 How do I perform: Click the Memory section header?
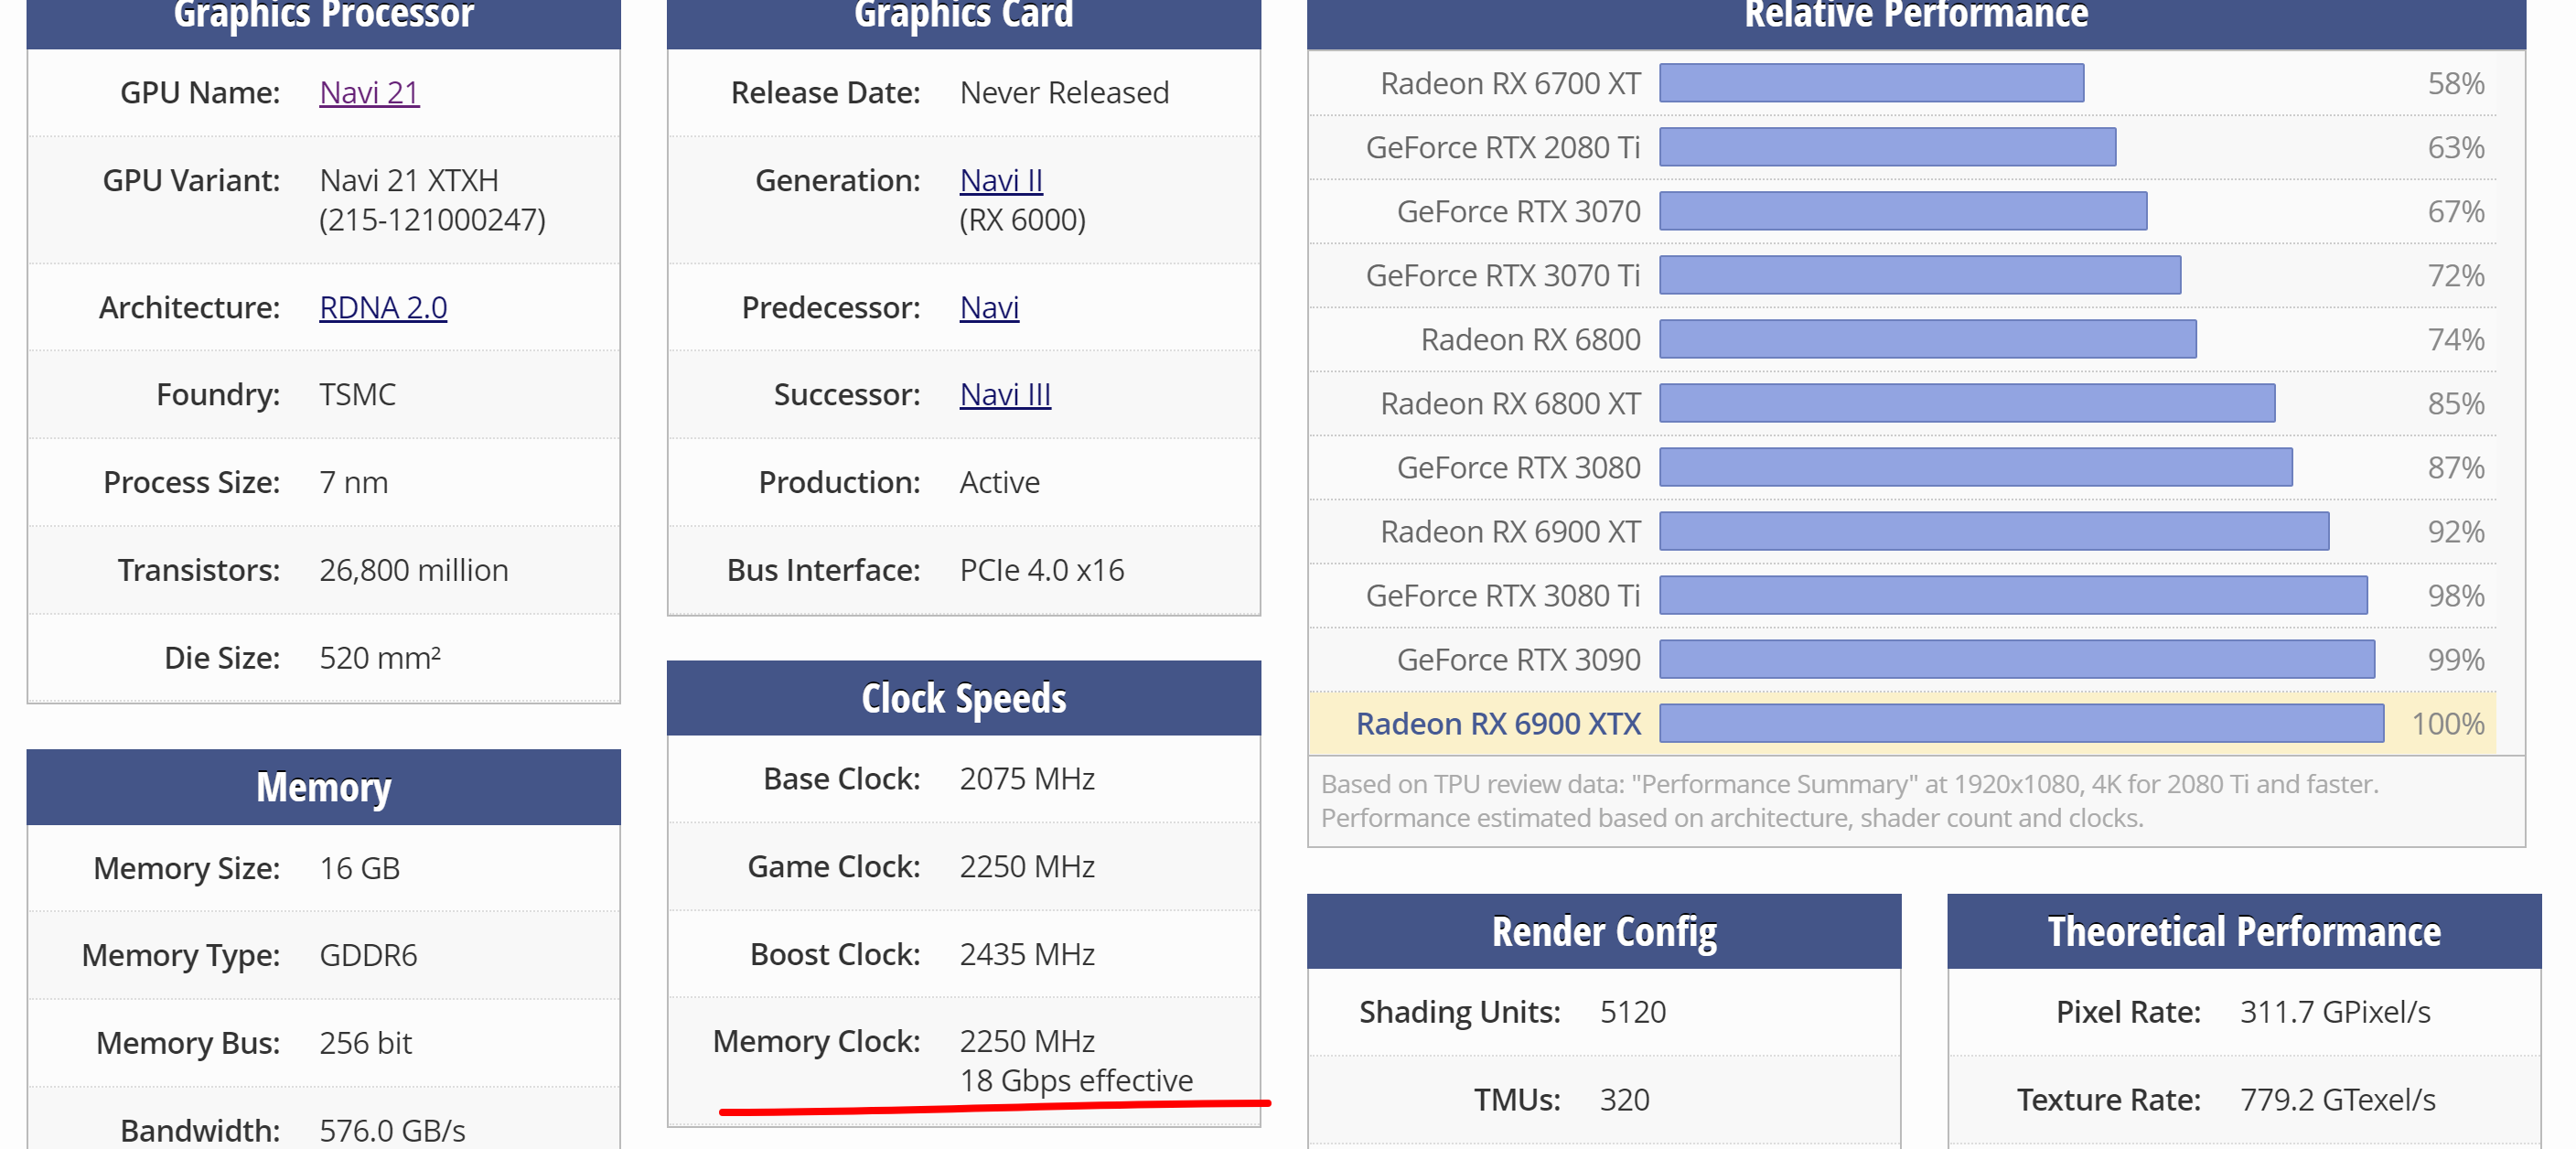323,788
